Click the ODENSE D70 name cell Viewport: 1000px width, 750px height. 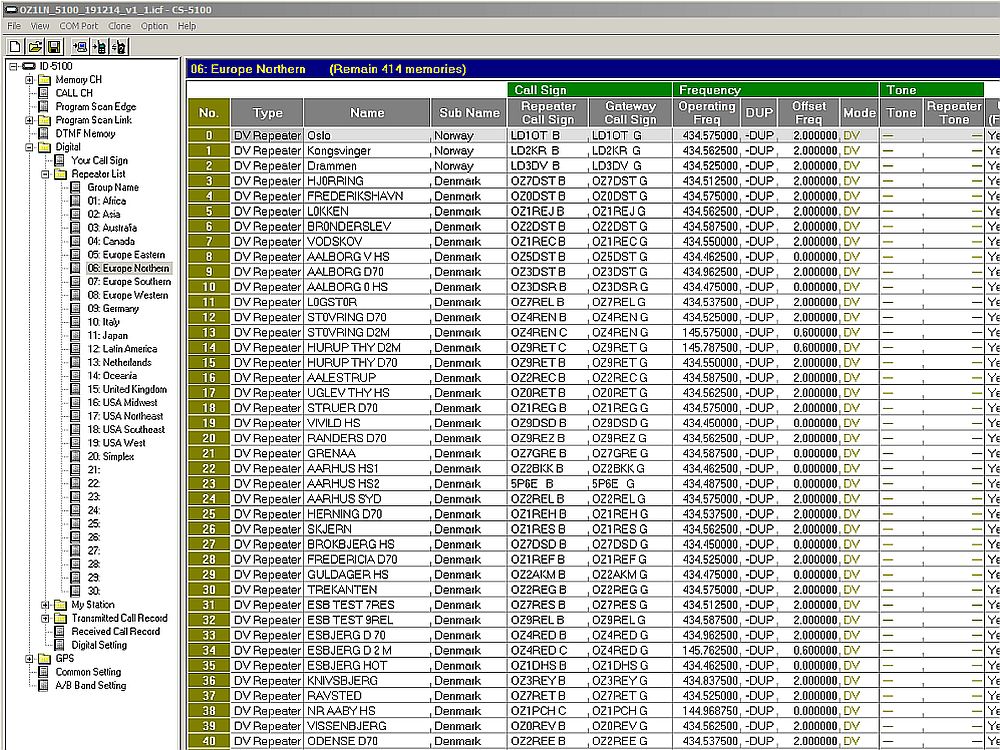coord(367,741)
